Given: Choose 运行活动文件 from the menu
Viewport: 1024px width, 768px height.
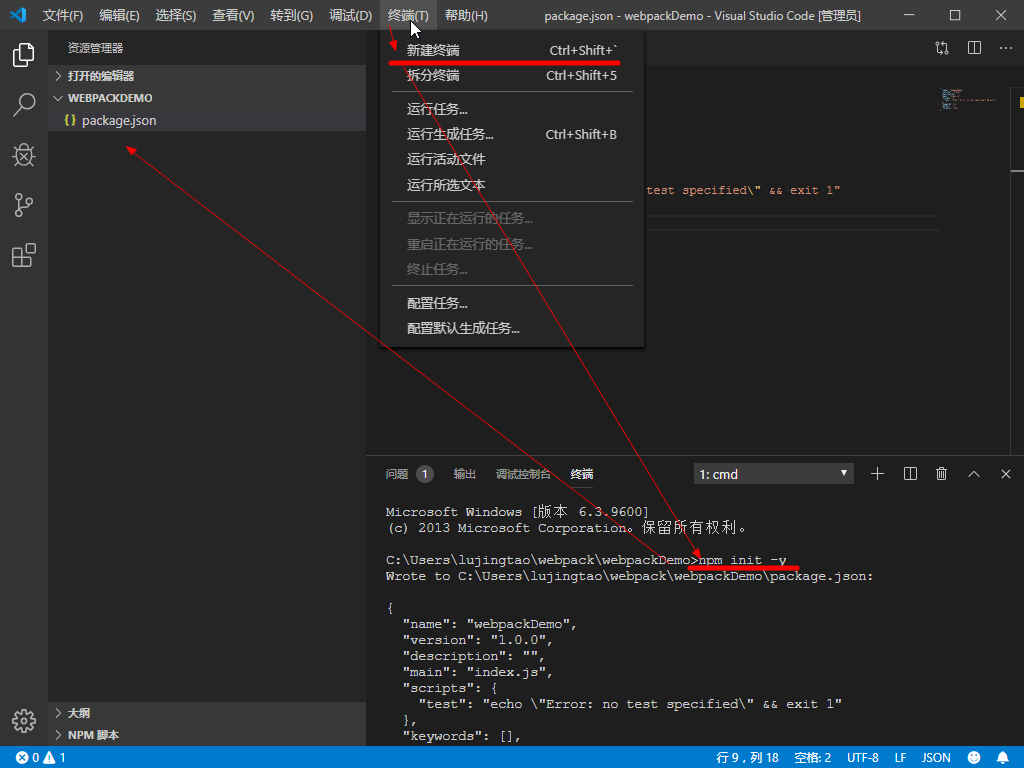Looking at the screenshot, I should pyautogui.click(x=512, y=159).
